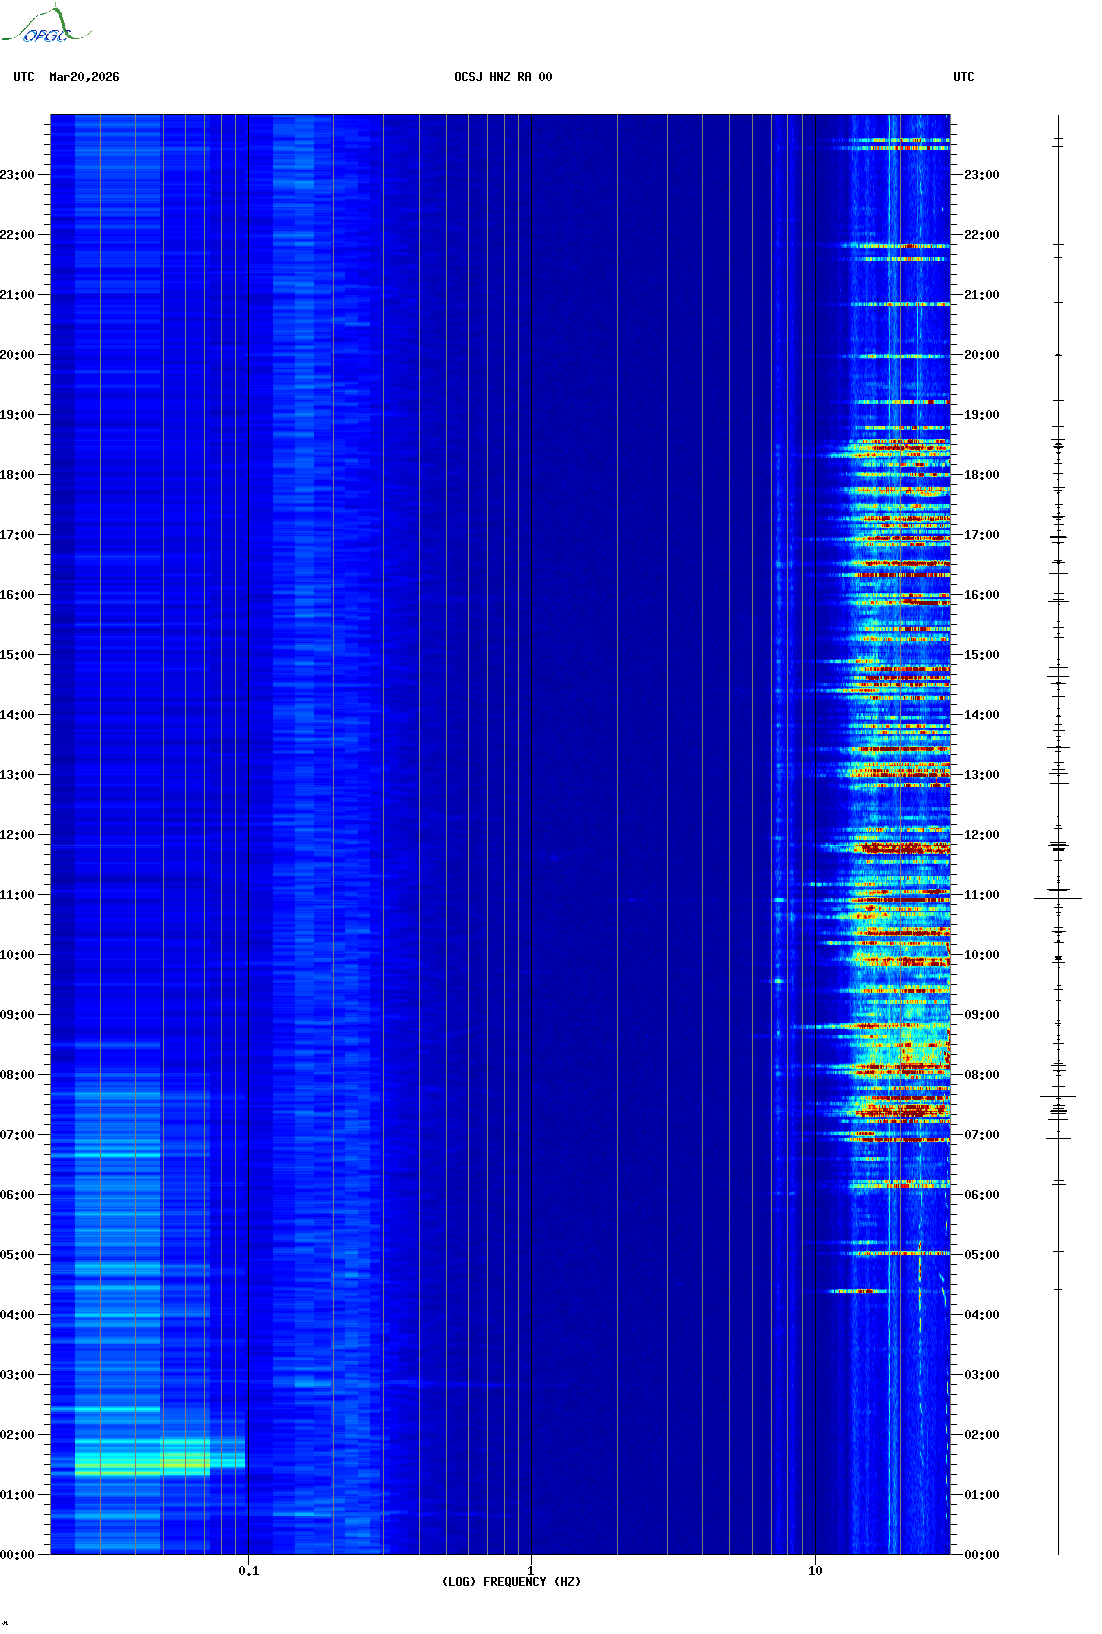The width and height of the screenshot is (1102, 1634).
Task: Click the 0.1 frequency axis label
Action: coord(248,1571)
